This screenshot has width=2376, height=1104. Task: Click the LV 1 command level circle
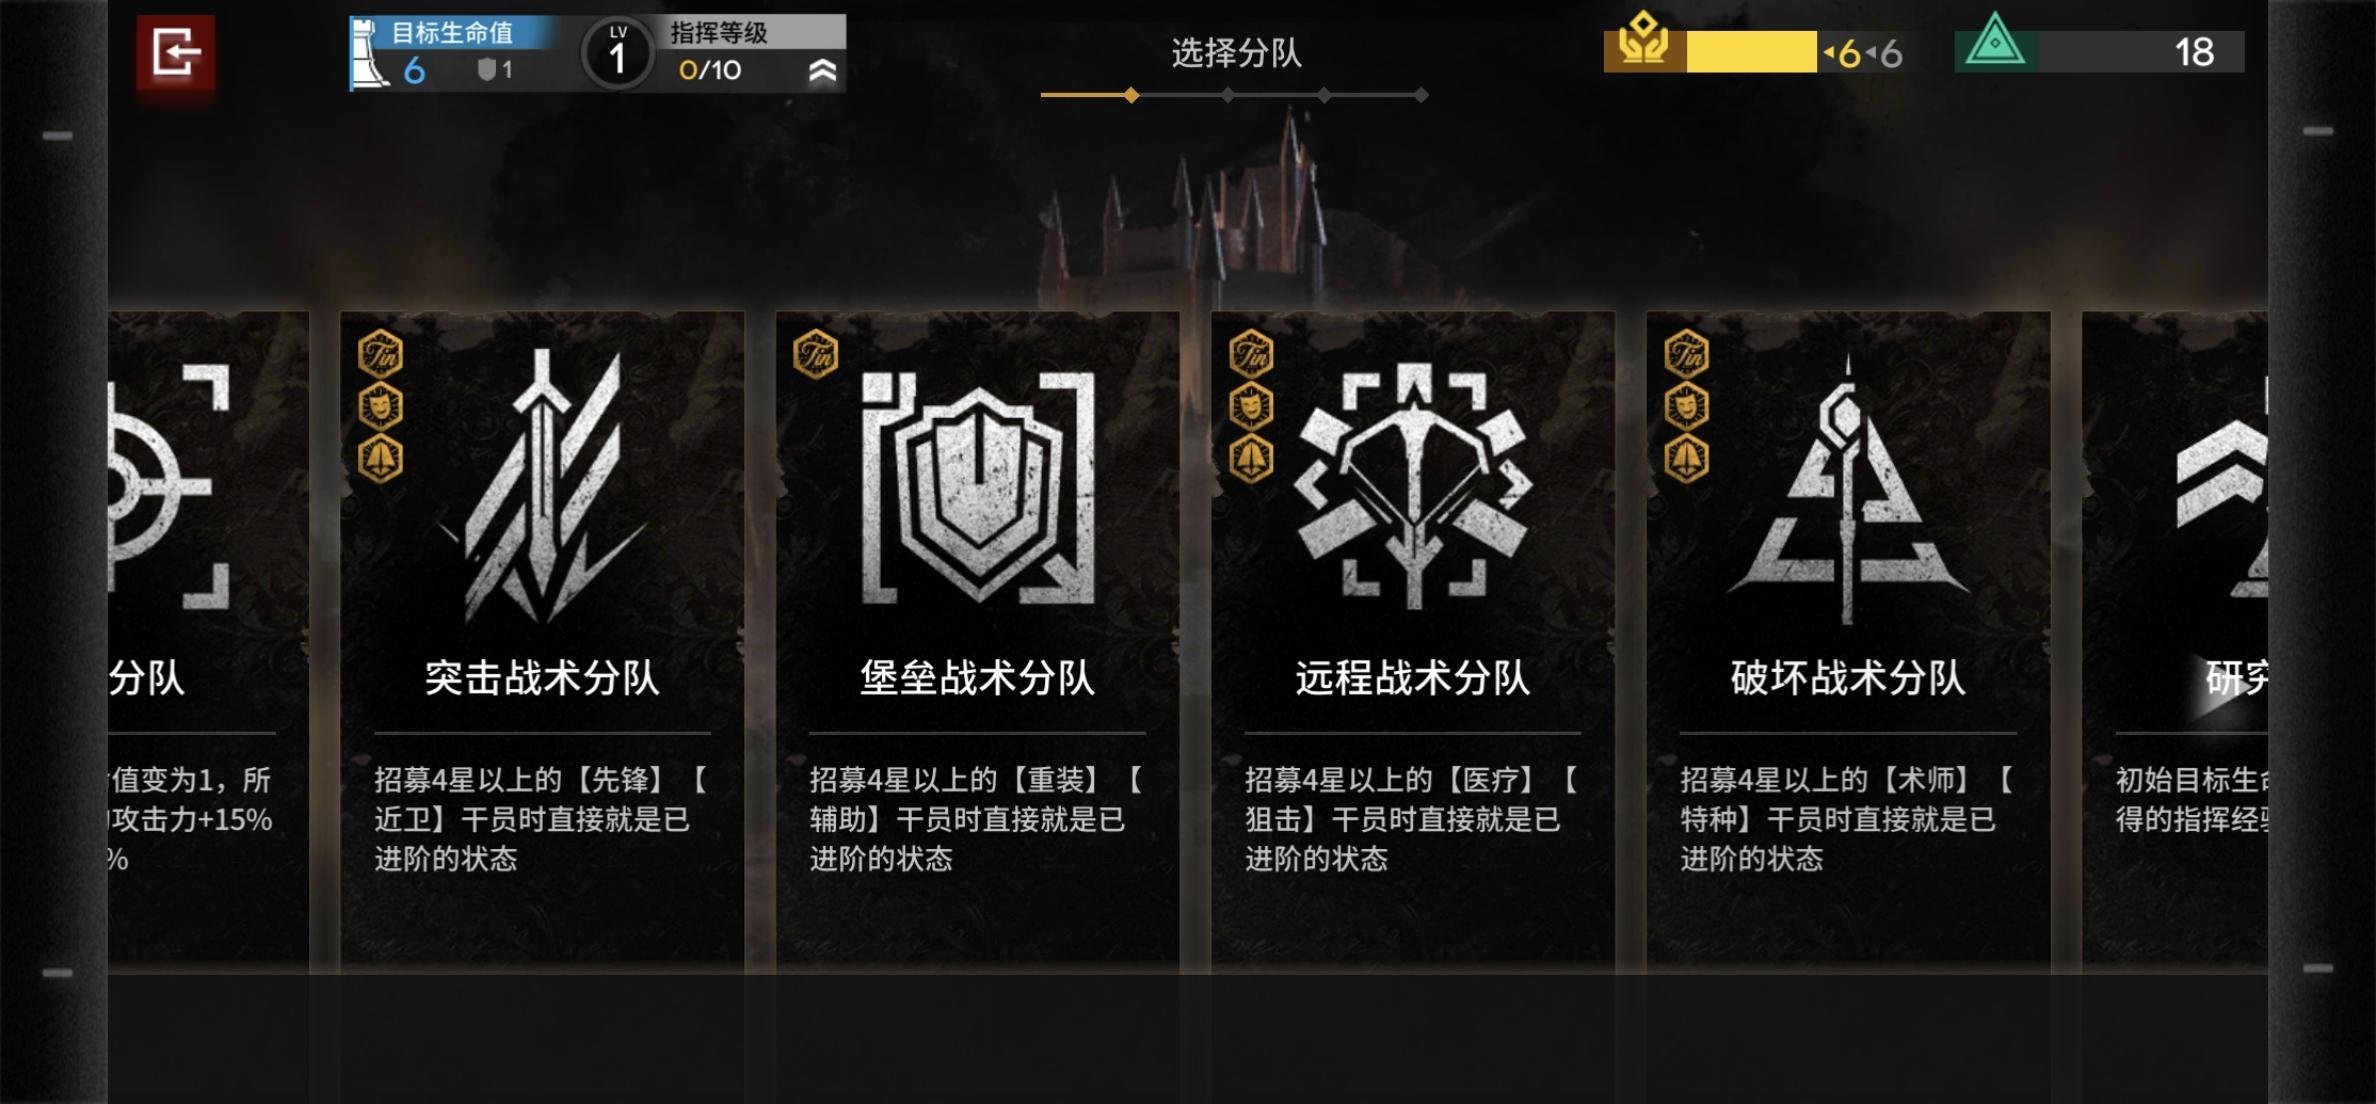point(617,54)
